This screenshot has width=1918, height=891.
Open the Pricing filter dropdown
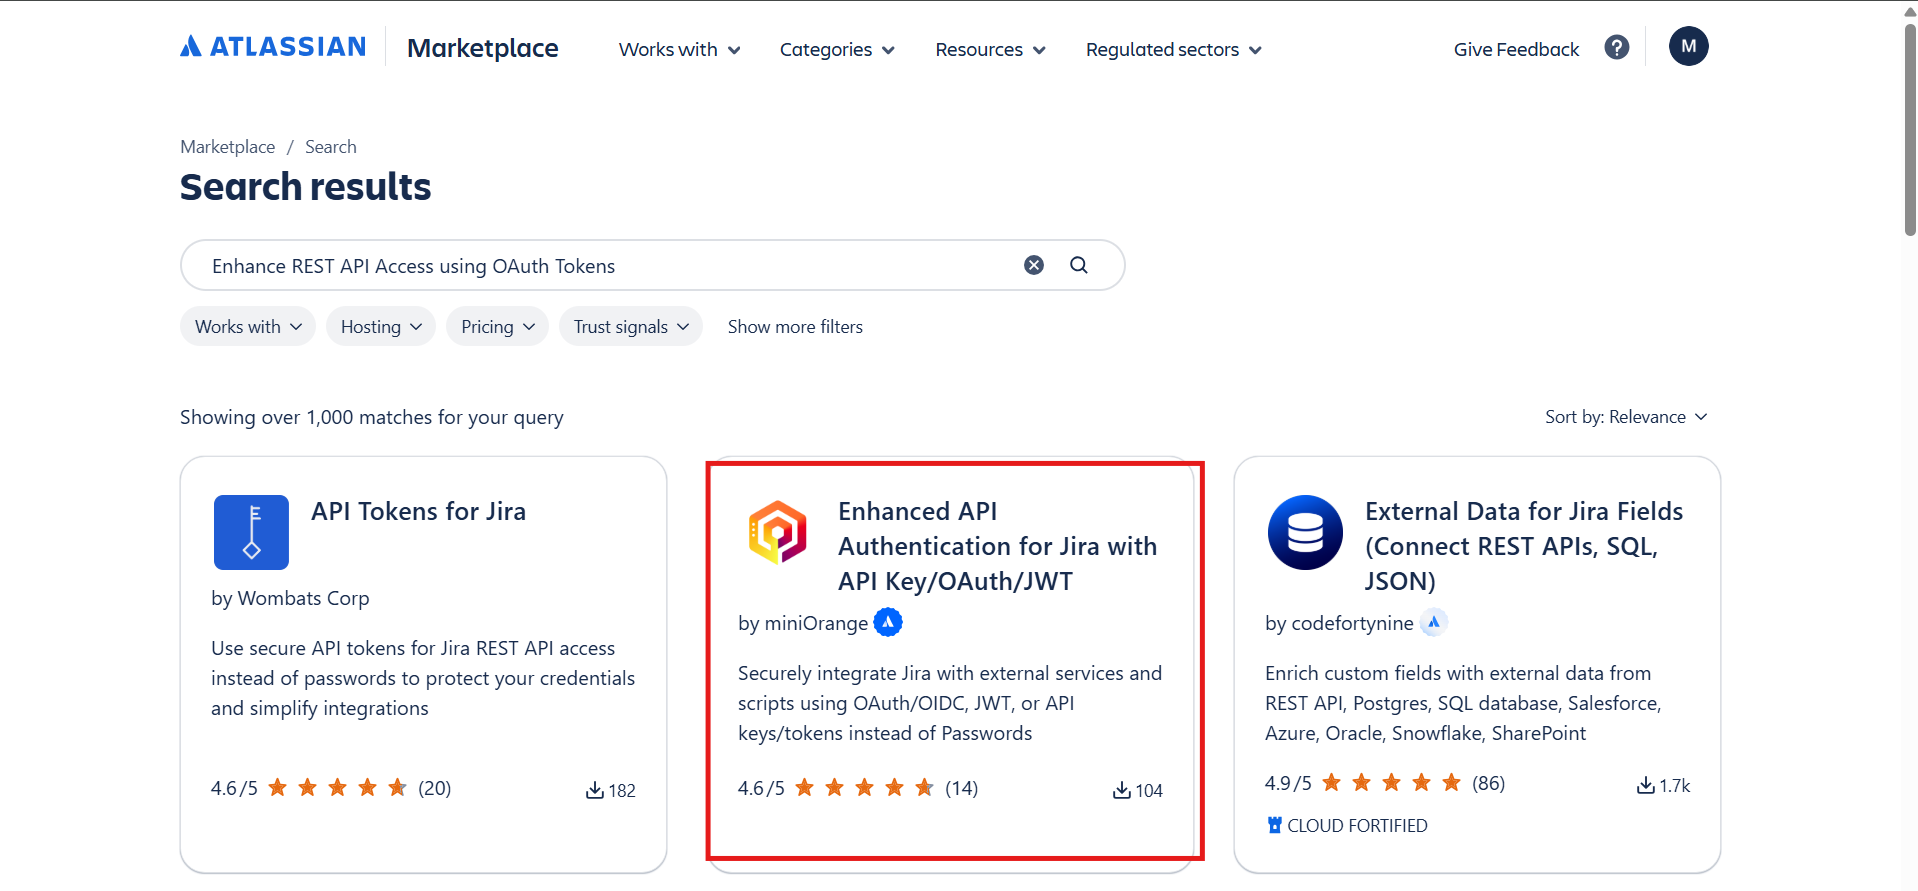click(x=497, y=326)
